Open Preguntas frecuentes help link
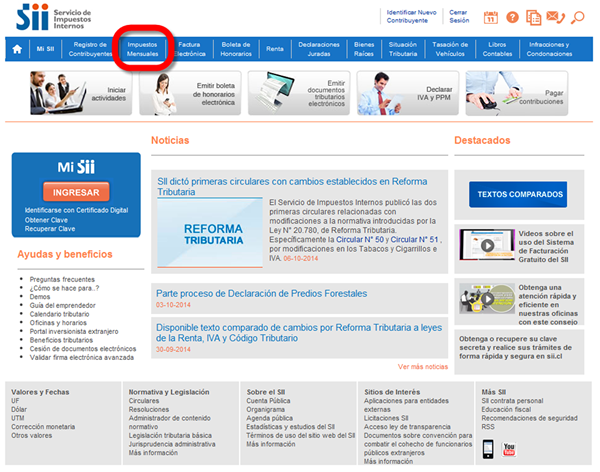The height and width of the screenshot is (472, 600). tap(62, 279)
